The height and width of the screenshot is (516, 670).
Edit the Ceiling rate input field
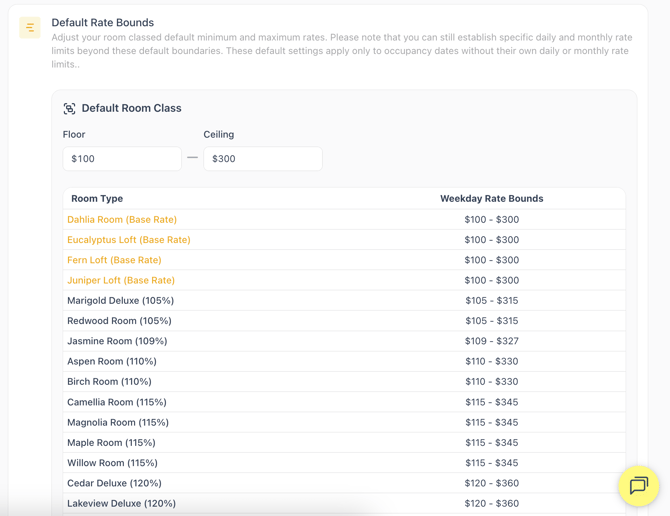262,159
